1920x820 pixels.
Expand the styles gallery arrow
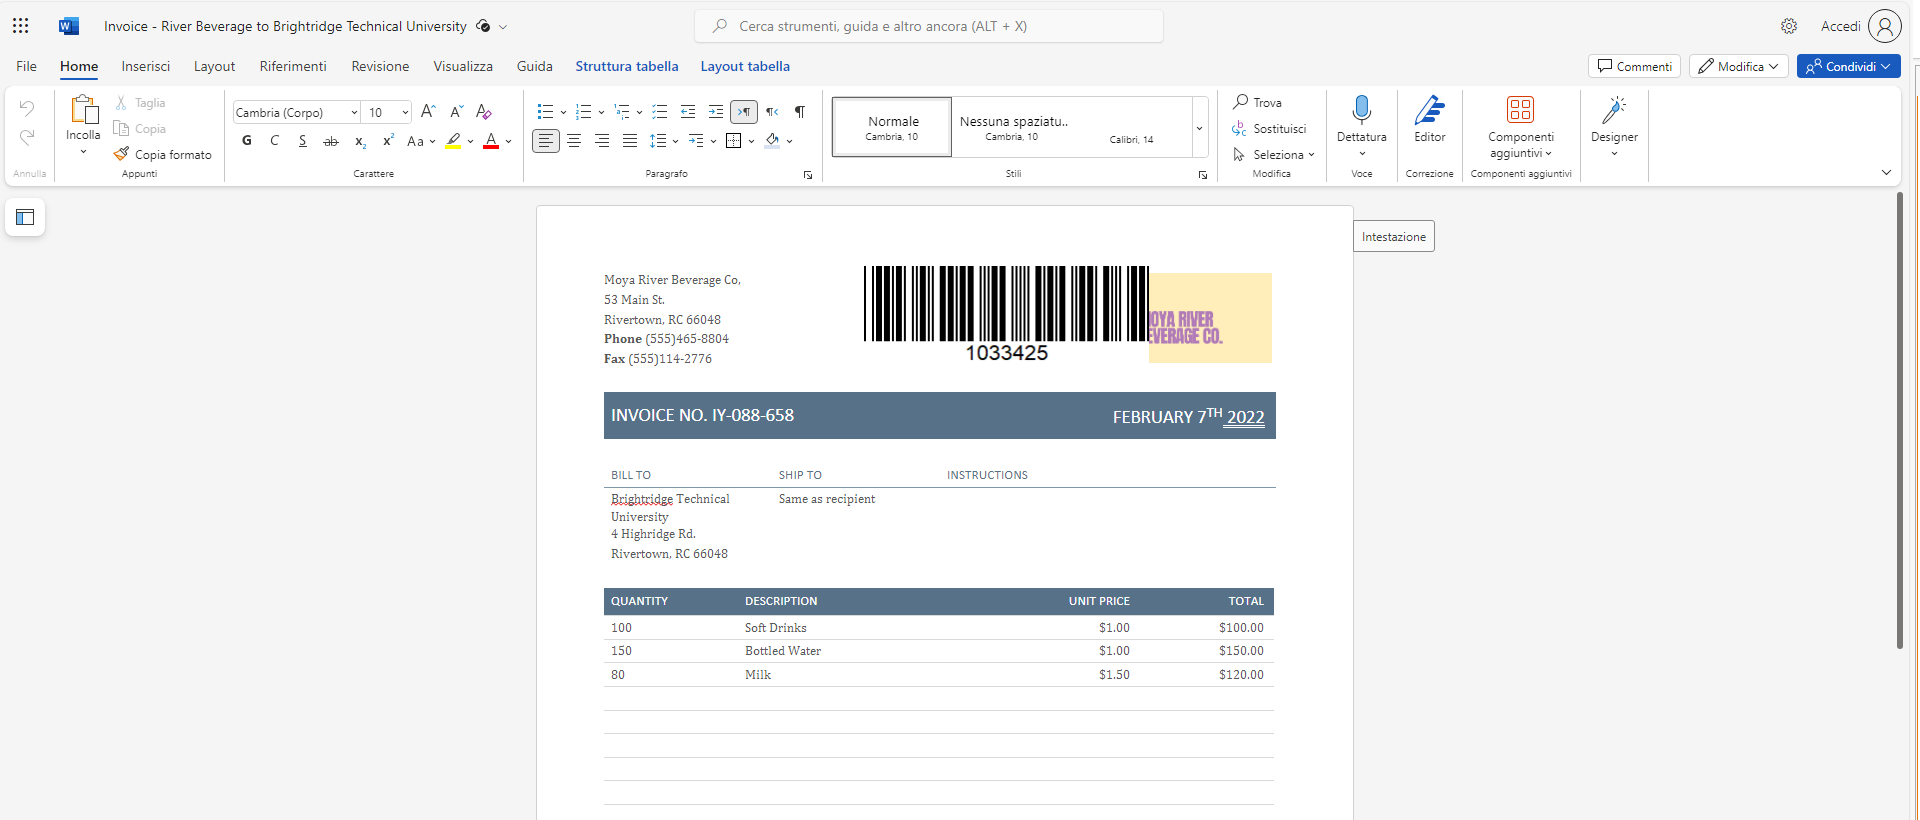(x=1199, y=128)
